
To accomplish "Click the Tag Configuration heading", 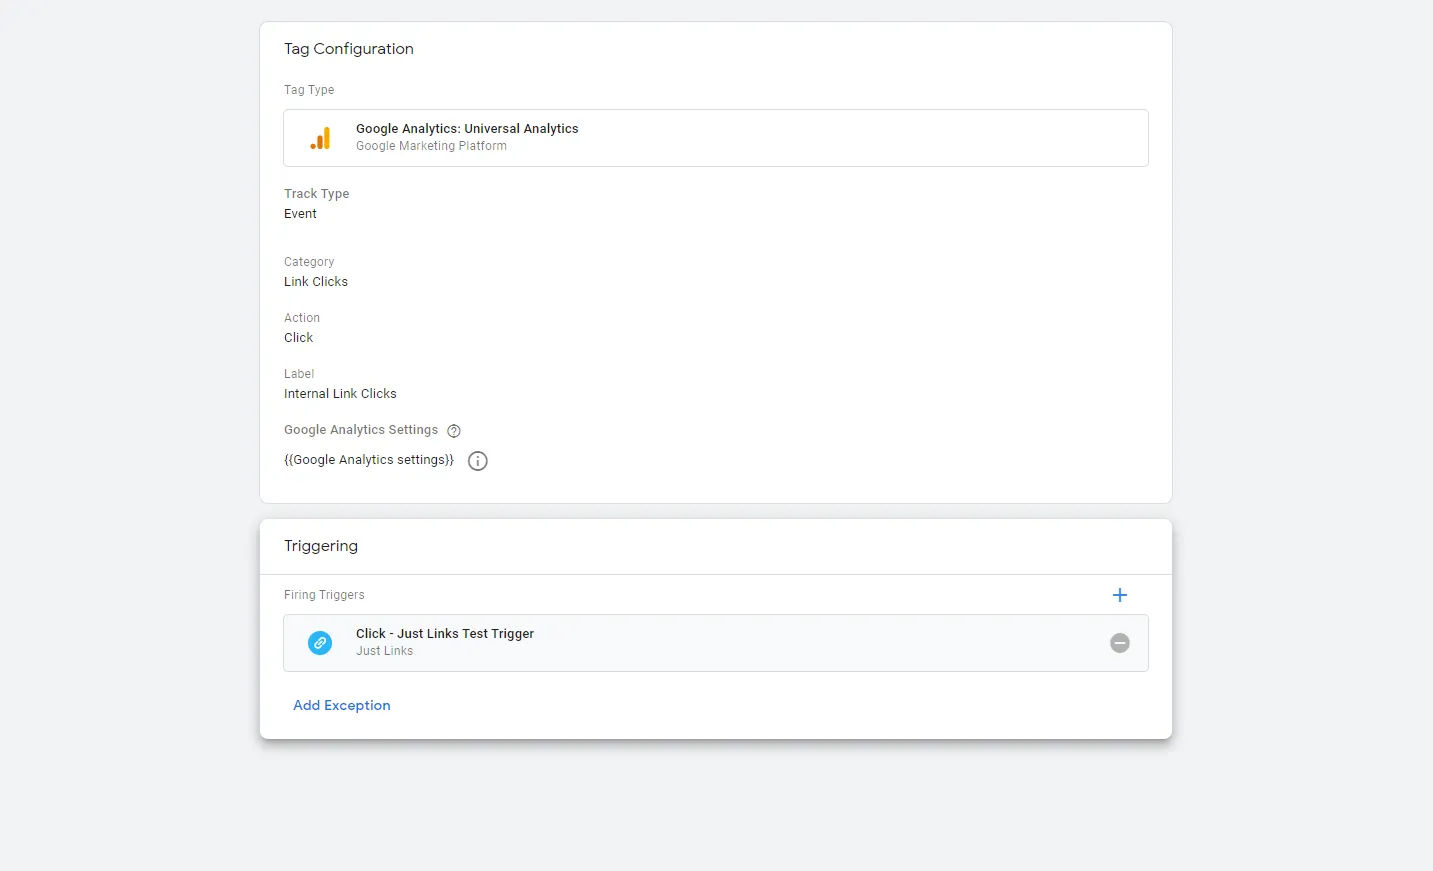I will (x=349, y=49).
